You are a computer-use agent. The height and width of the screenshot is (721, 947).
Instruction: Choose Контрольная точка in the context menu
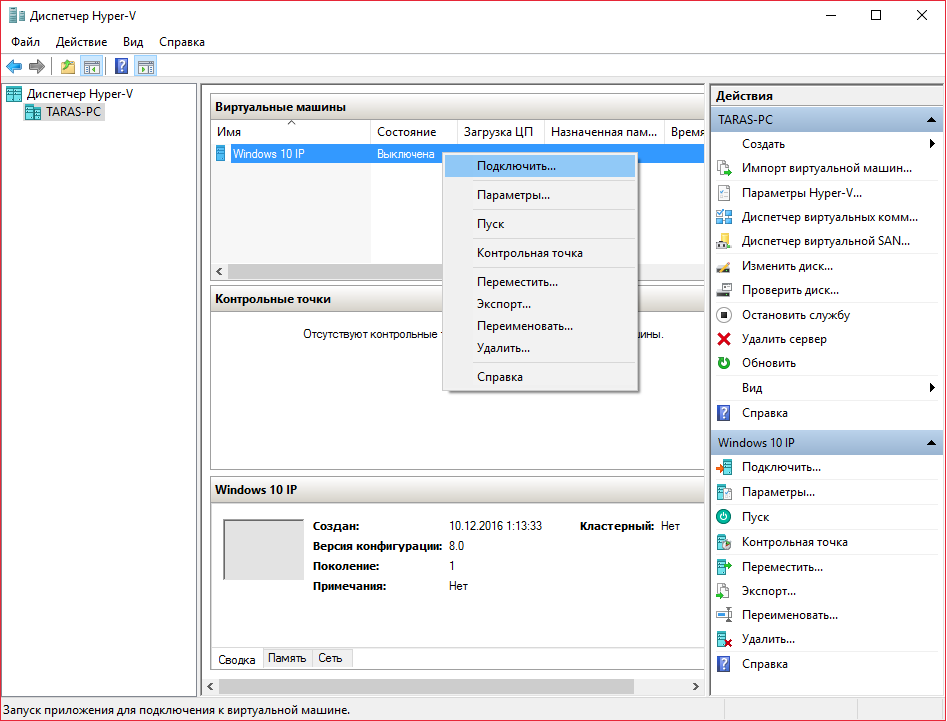coord(540,253)
